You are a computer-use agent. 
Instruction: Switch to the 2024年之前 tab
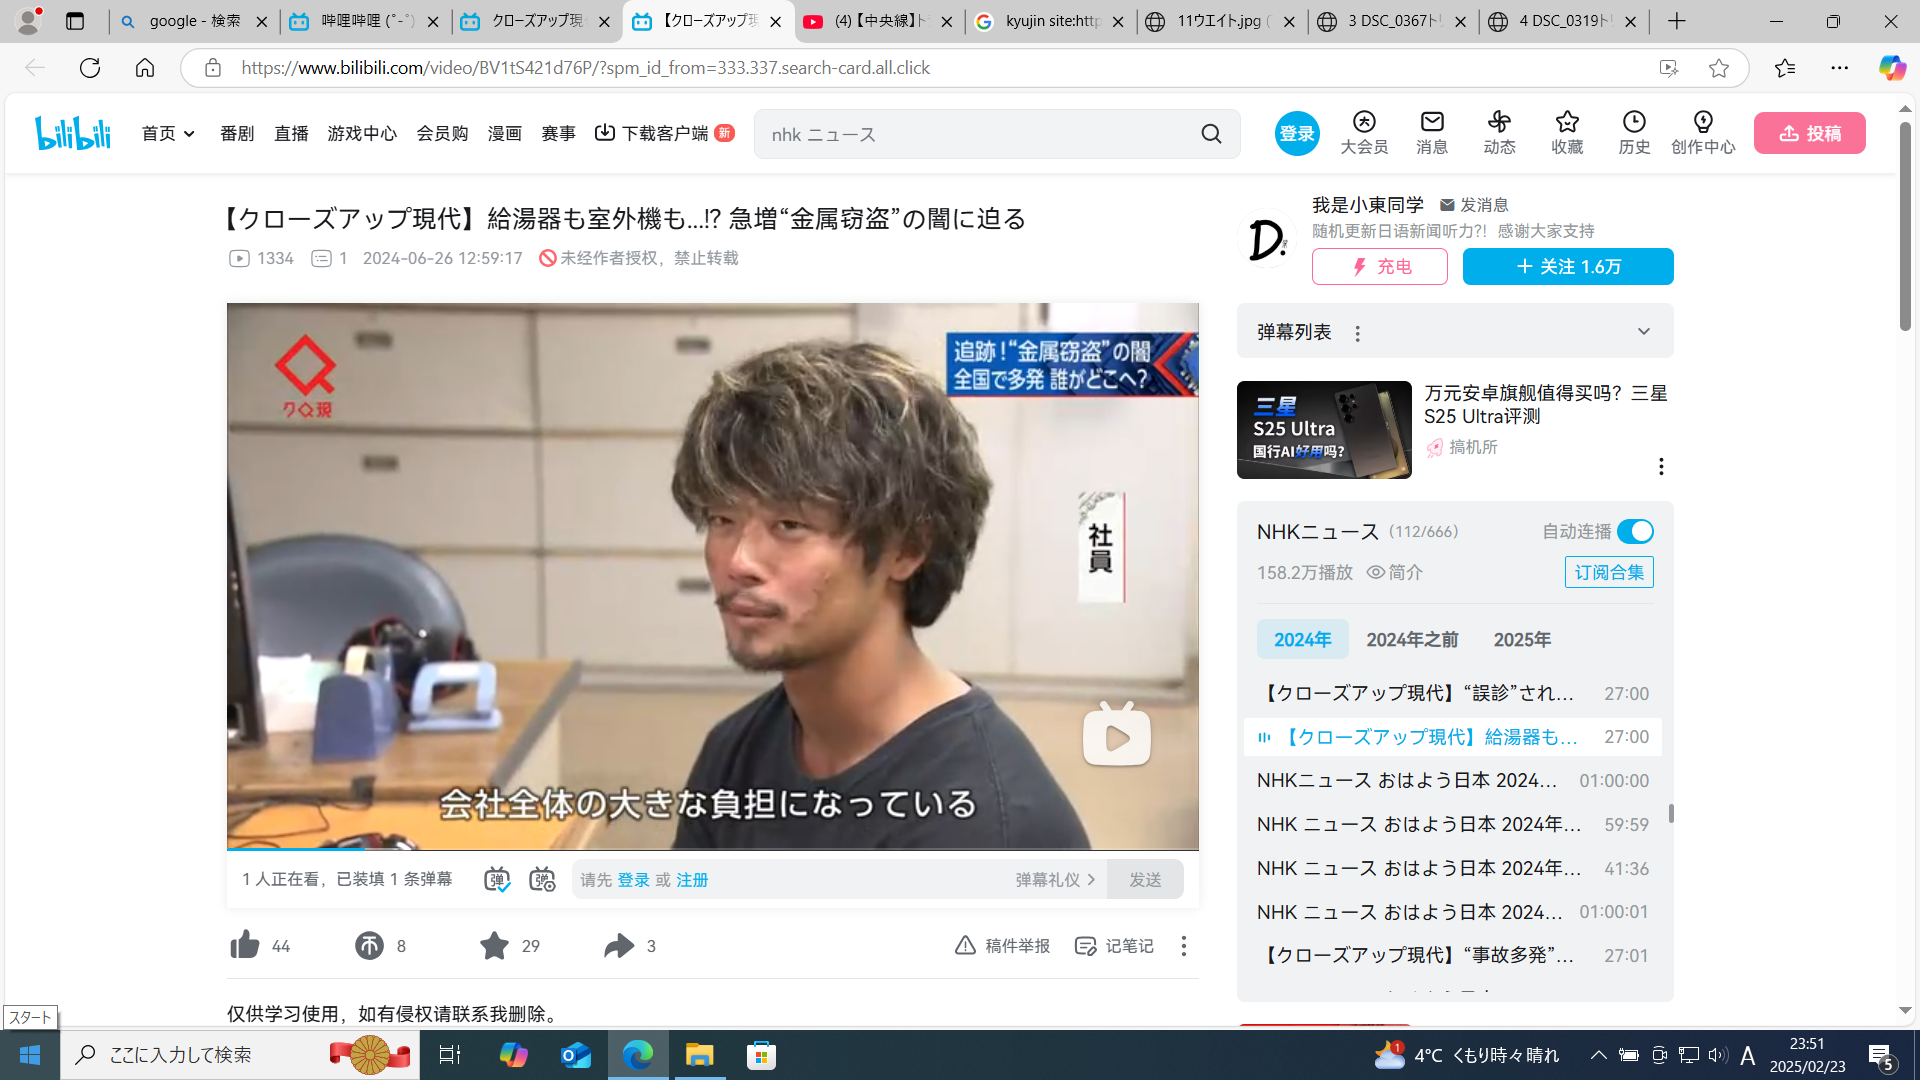[x=1411, y=639]
